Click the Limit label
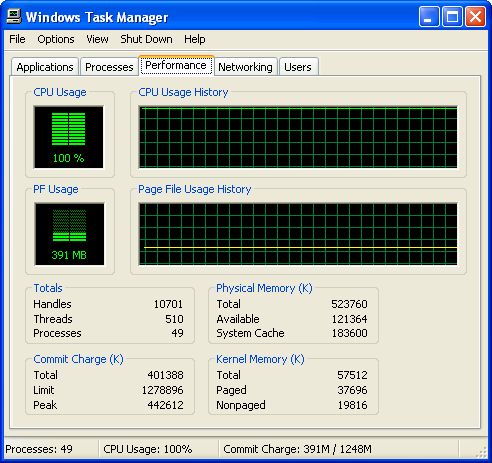The width and height of the screenshot is (492, 463). click(x=44, y=390)
